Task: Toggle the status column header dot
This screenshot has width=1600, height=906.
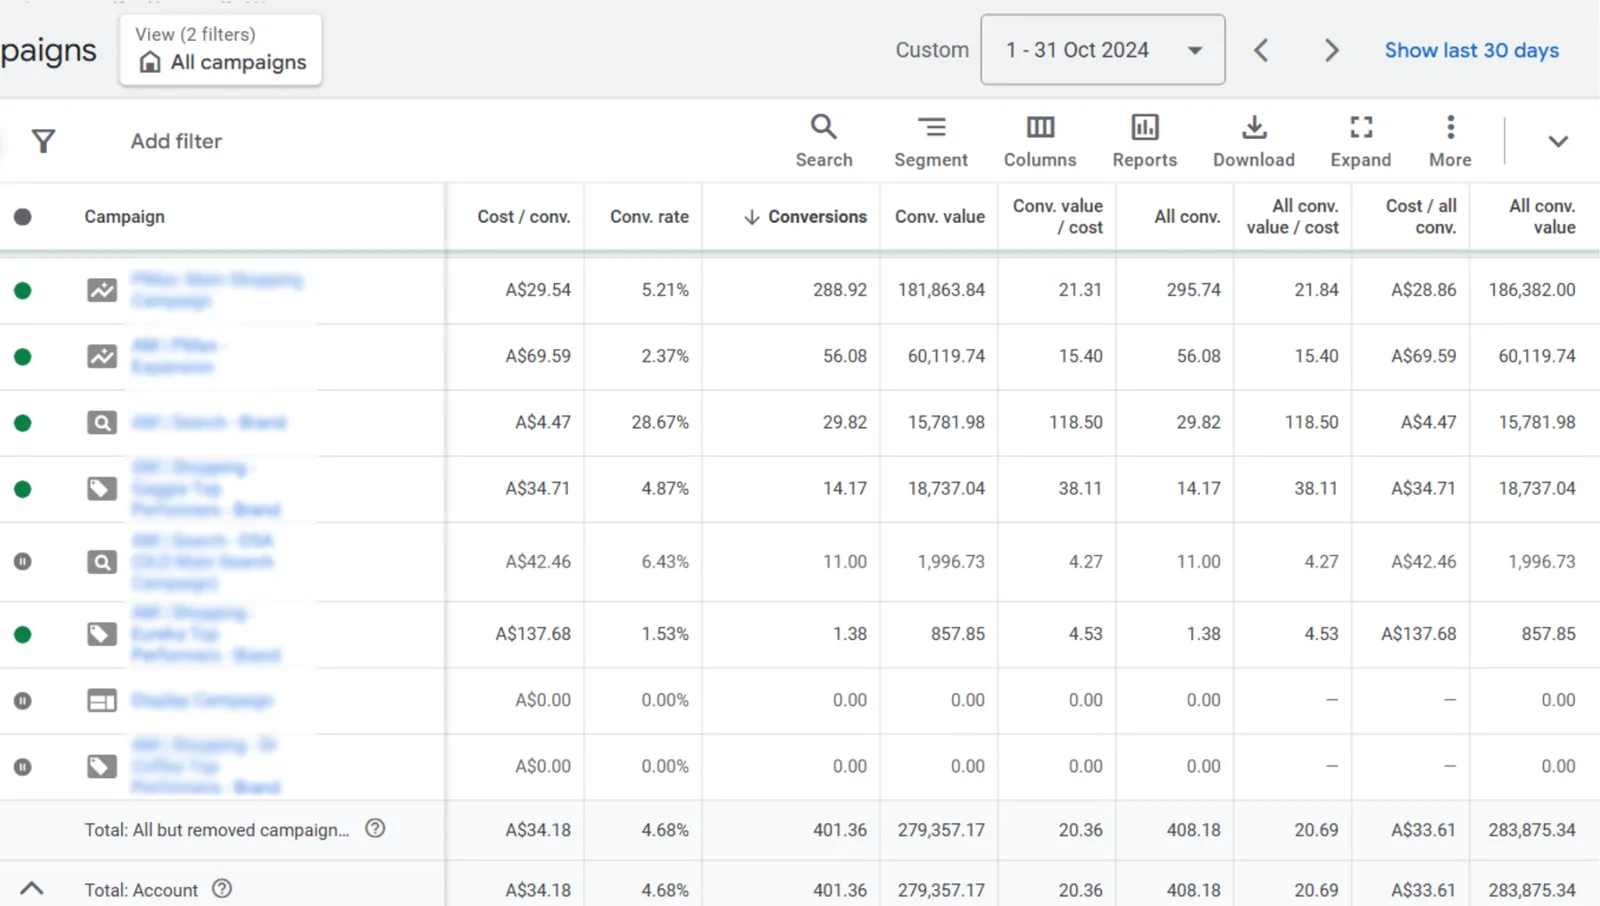Action: tap(22, 216)
